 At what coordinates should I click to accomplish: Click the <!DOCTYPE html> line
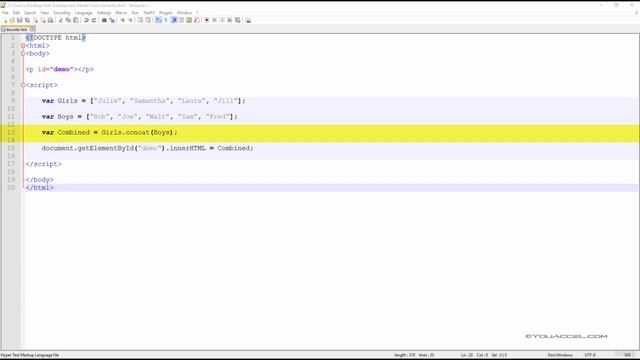[56, 38]
